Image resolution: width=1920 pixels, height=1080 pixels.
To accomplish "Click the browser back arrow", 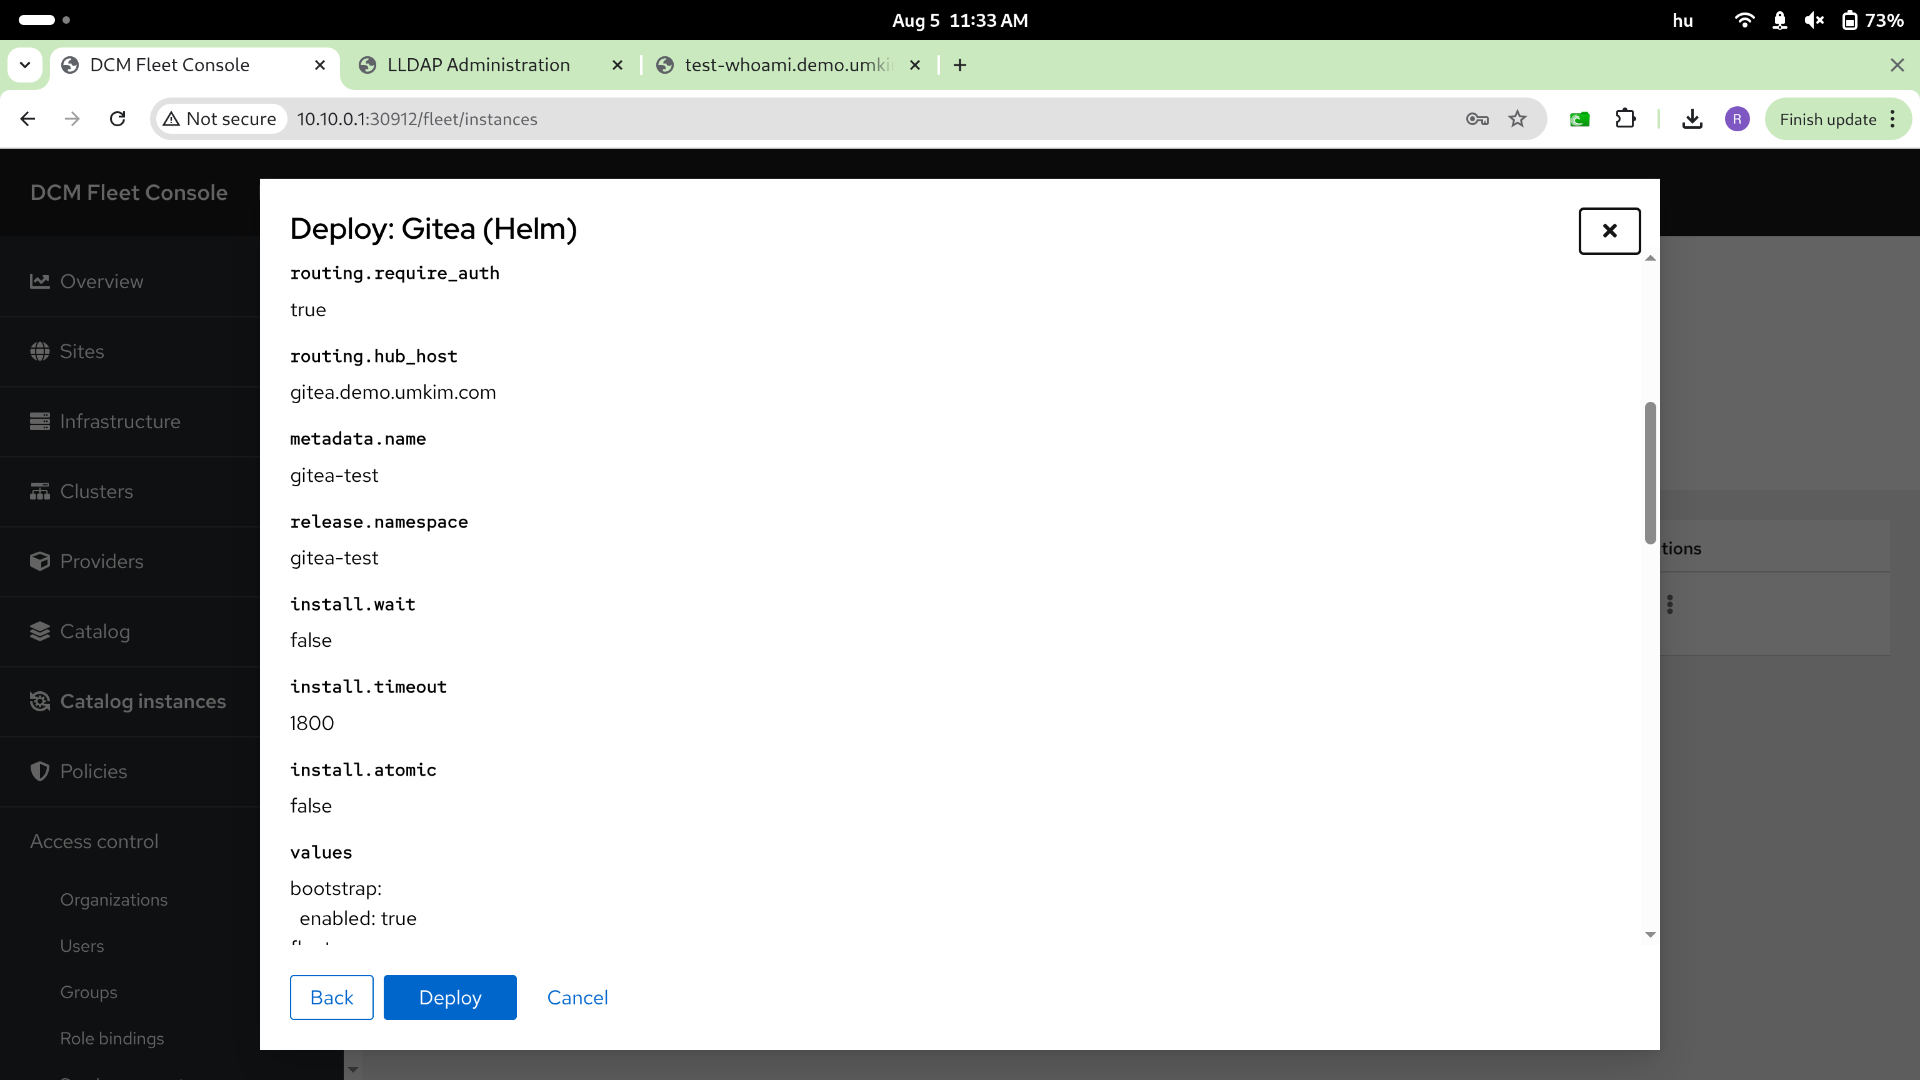I will coord(28,119).
